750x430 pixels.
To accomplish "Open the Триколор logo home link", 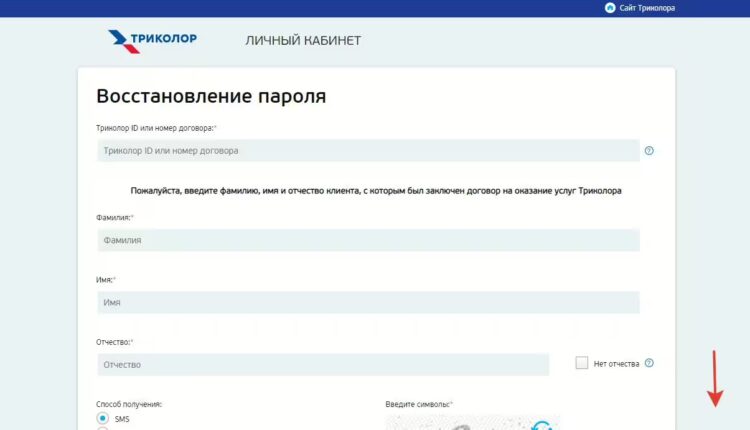I will point(153,41).
